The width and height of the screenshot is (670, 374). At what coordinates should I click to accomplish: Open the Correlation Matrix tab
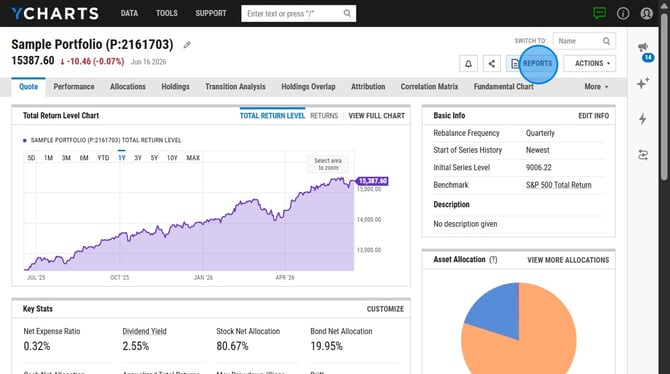point(429,87)
